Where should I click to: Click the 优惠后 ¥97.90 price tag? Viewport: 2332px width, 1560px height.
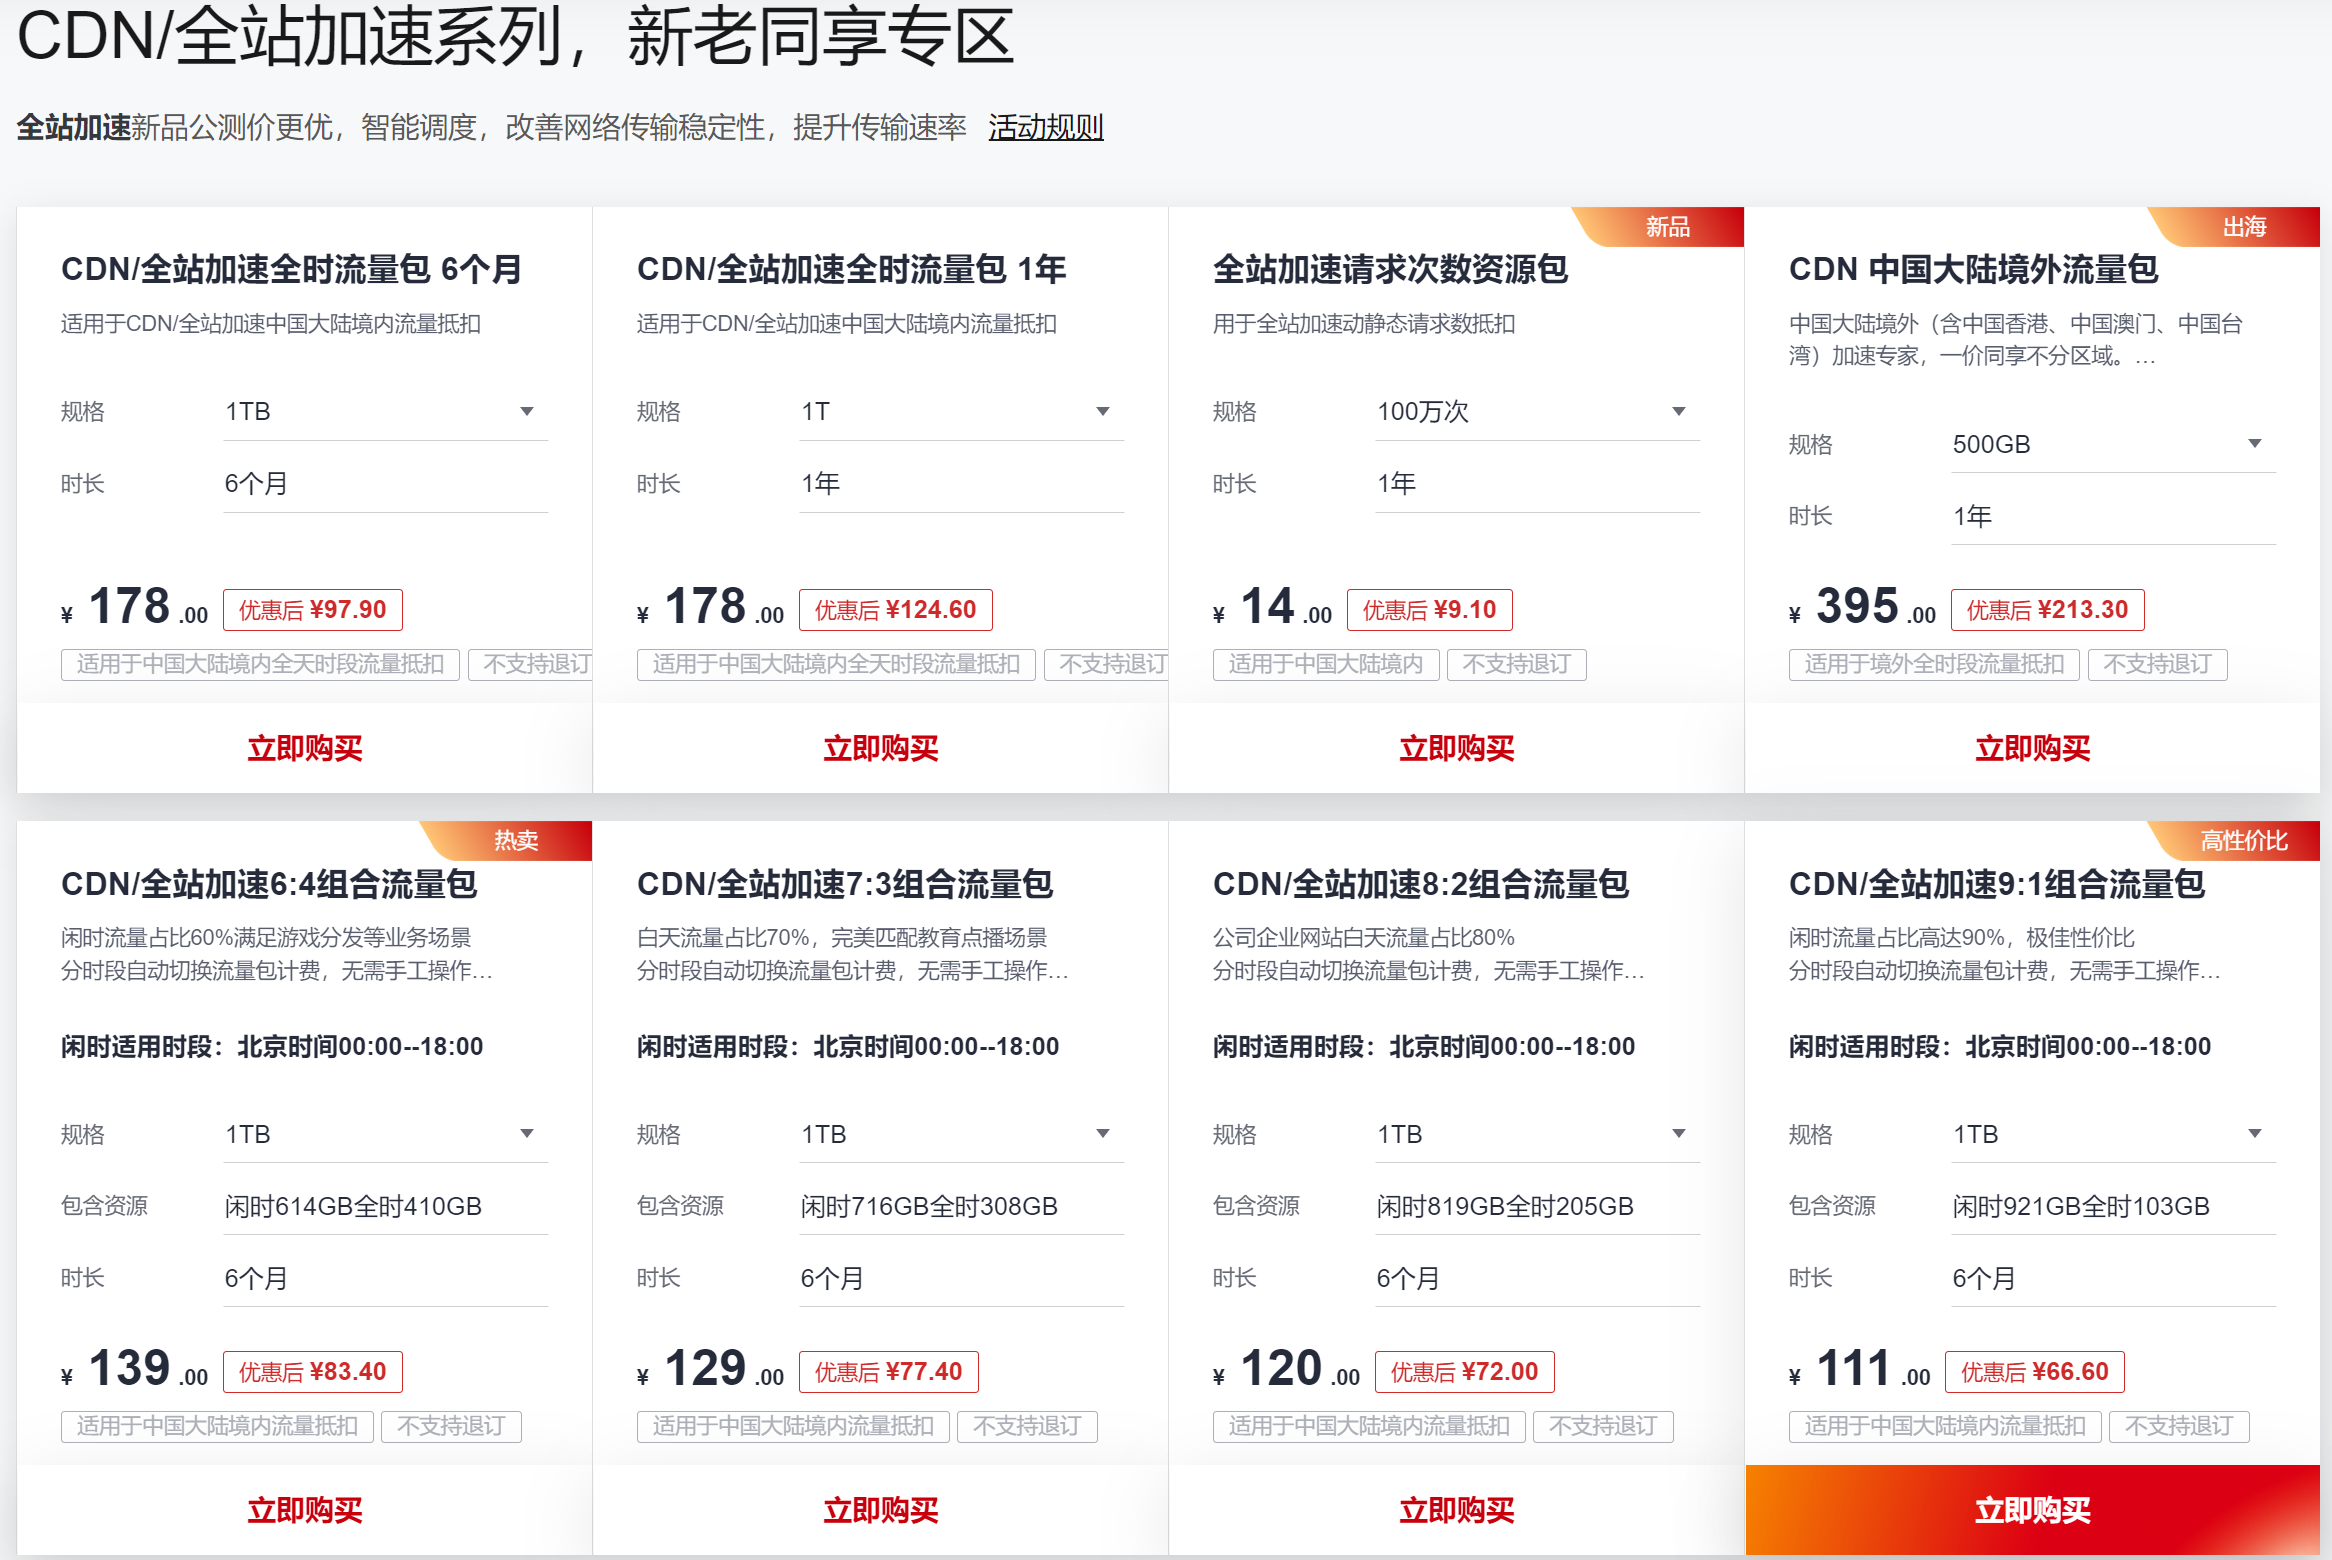tap(312, 610)
